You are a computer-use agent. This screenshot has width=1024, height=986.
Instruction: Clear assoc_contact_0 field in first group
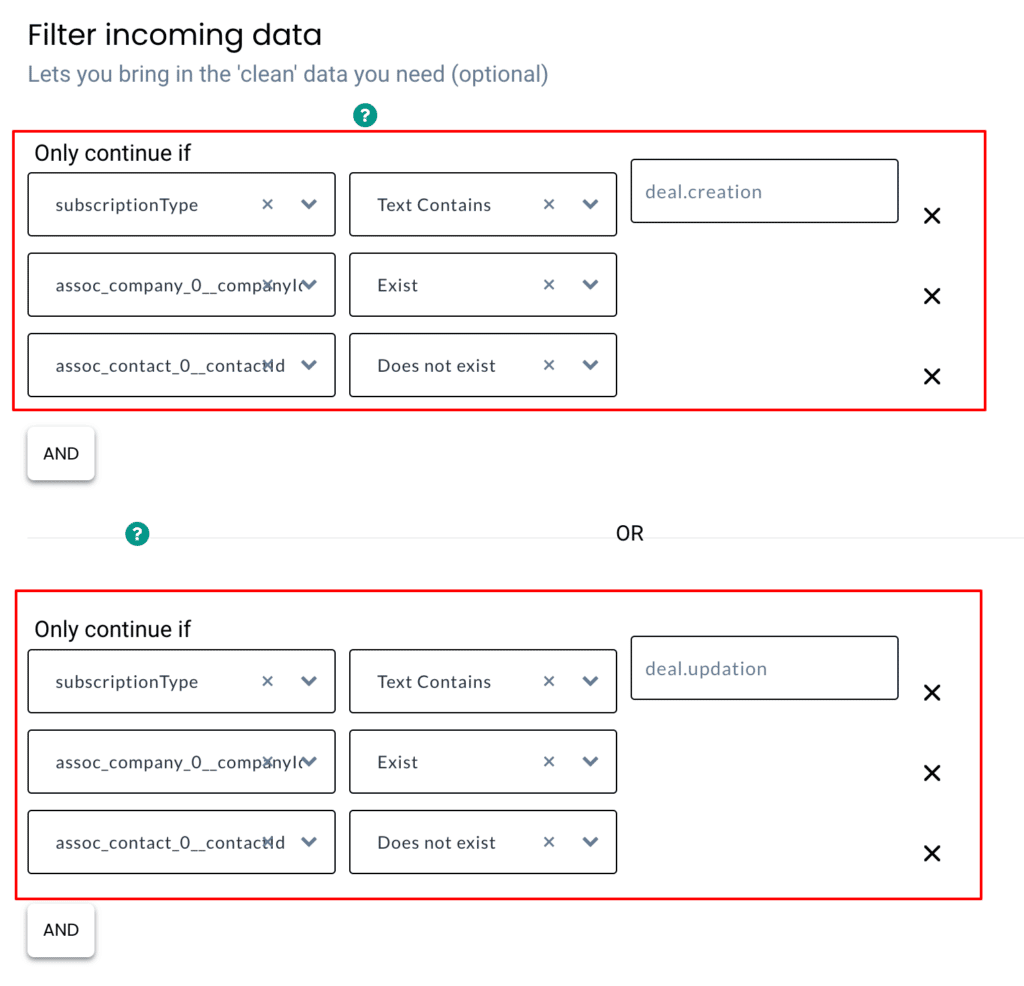click(268, 365)
